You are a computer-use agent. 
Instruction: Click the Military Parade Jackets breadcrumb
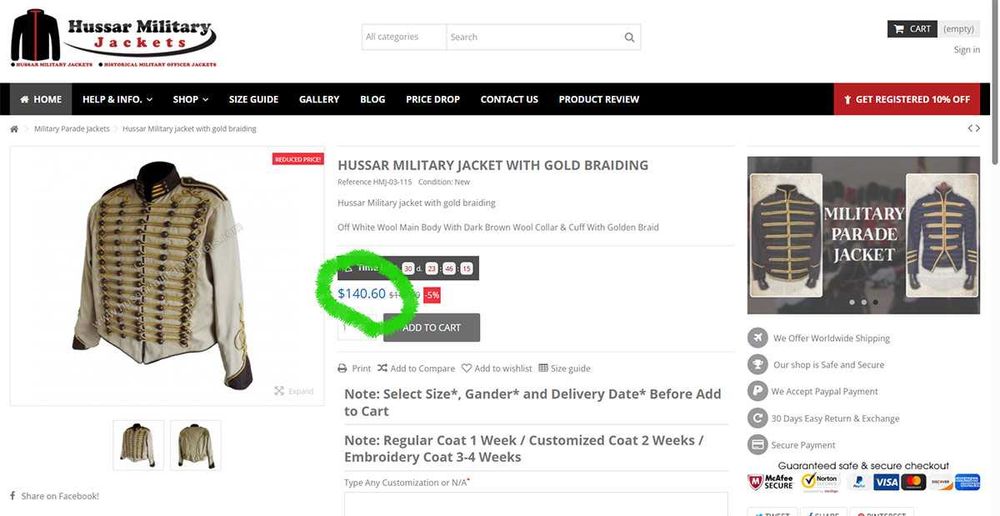tap(72, 129)
